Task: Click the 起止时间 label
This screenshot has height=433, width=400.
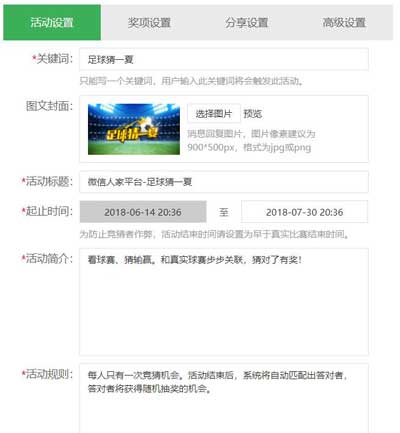Action: click(47, 211)
